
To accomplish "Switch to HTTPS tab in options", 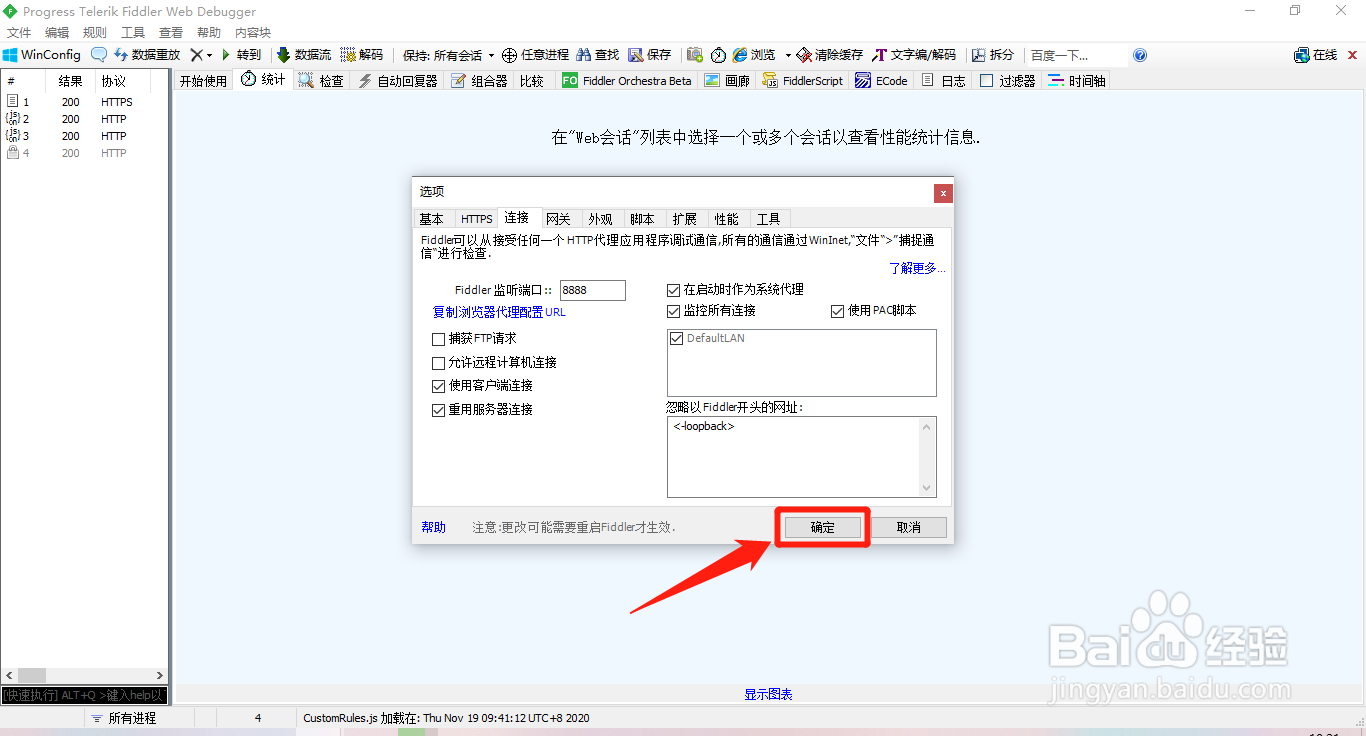I will point(477,219).
